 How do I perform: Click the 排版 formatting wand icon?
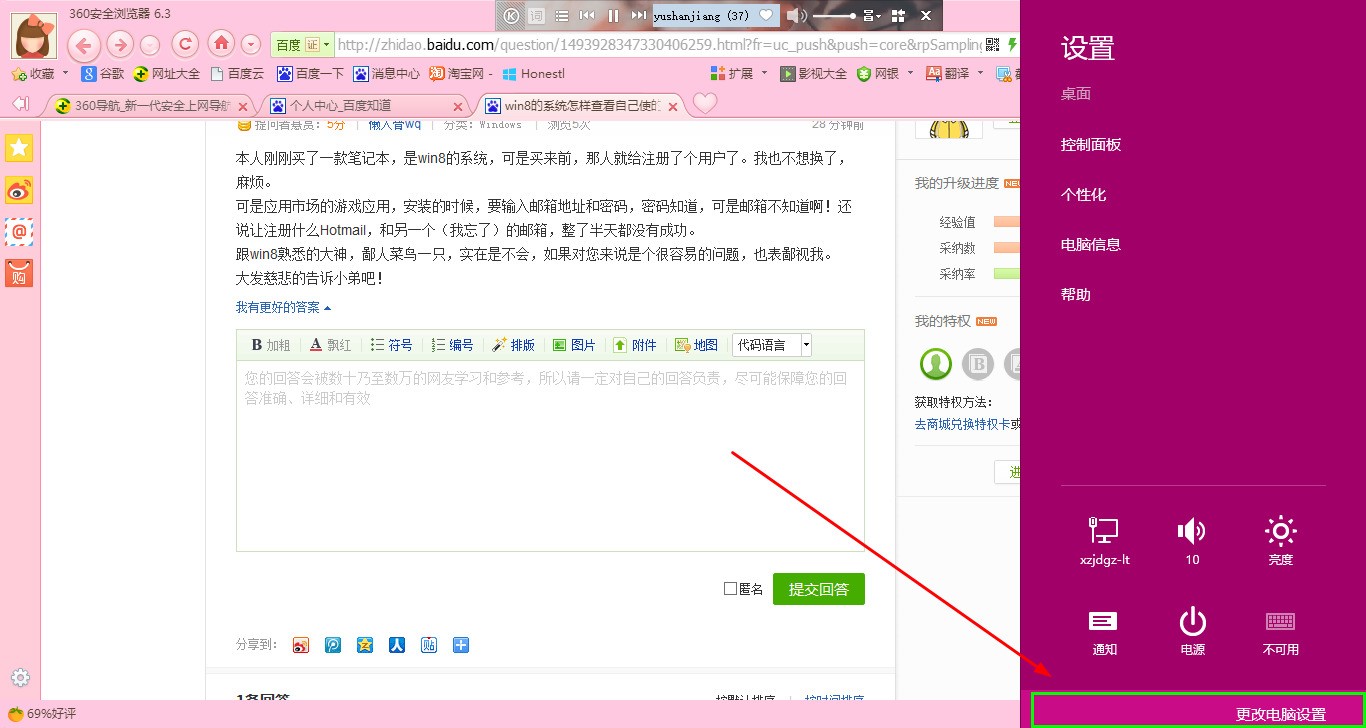click(513, 344)
